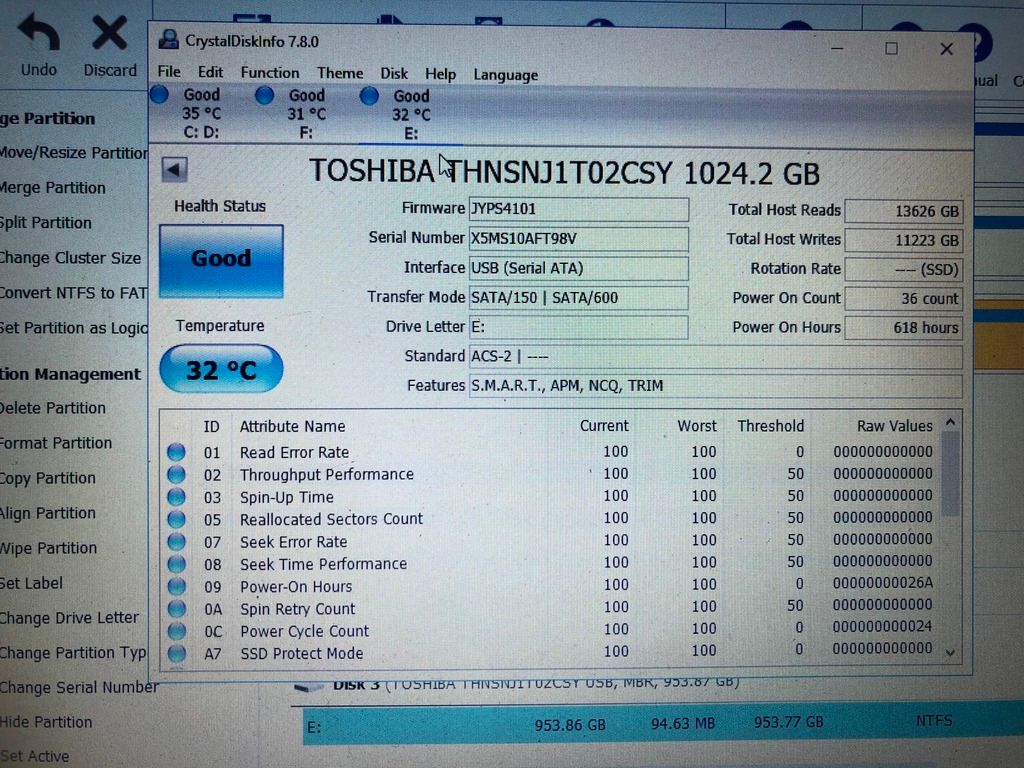
Task: Open the Disk menu
Action: click(x=394, y=74)
